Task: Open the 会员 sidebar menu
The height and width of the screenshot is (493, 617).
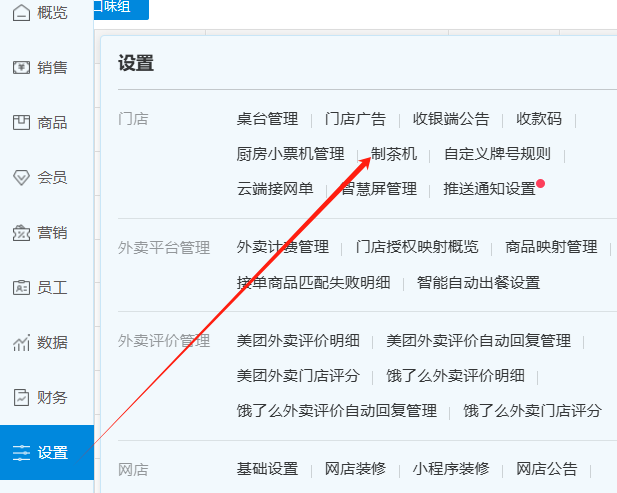Action: (47, 177)
